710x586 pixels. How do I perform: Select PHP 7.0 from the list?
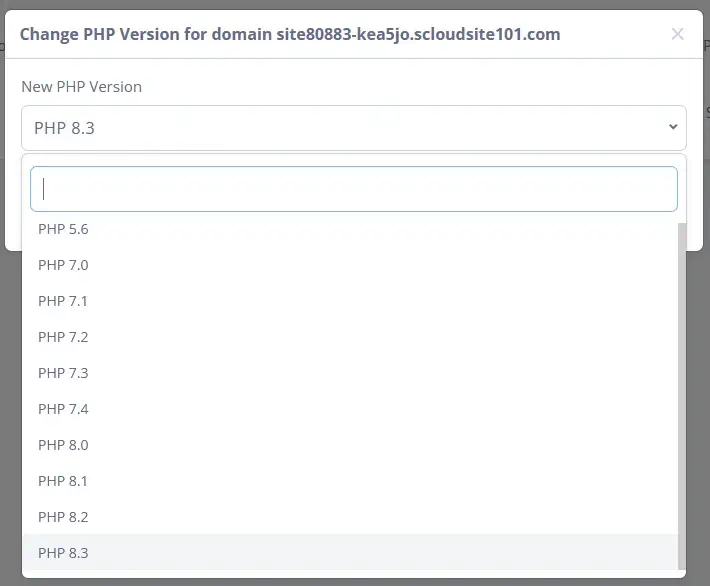point(350,265)
